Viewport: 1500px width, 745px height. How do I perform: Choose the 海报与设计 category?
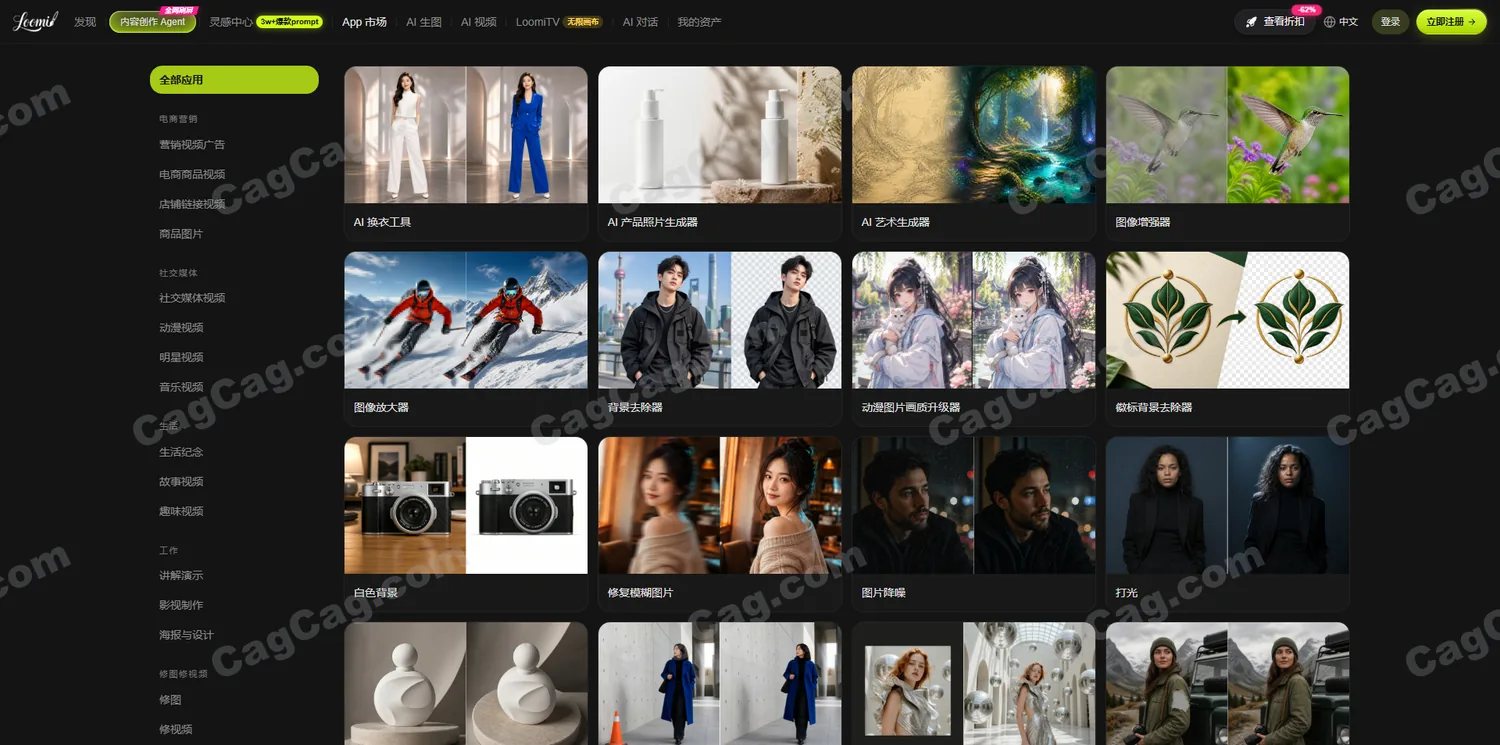187,635
